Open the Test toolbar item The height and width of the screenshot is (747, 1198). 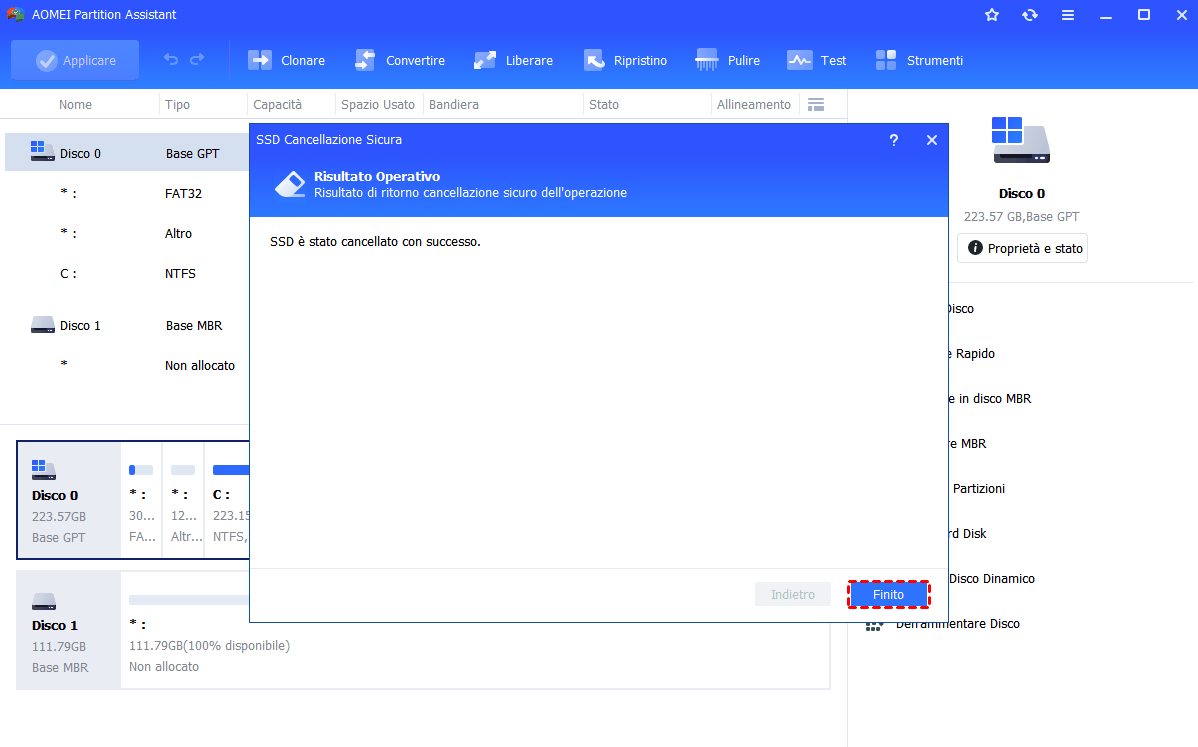click(817, 60)
